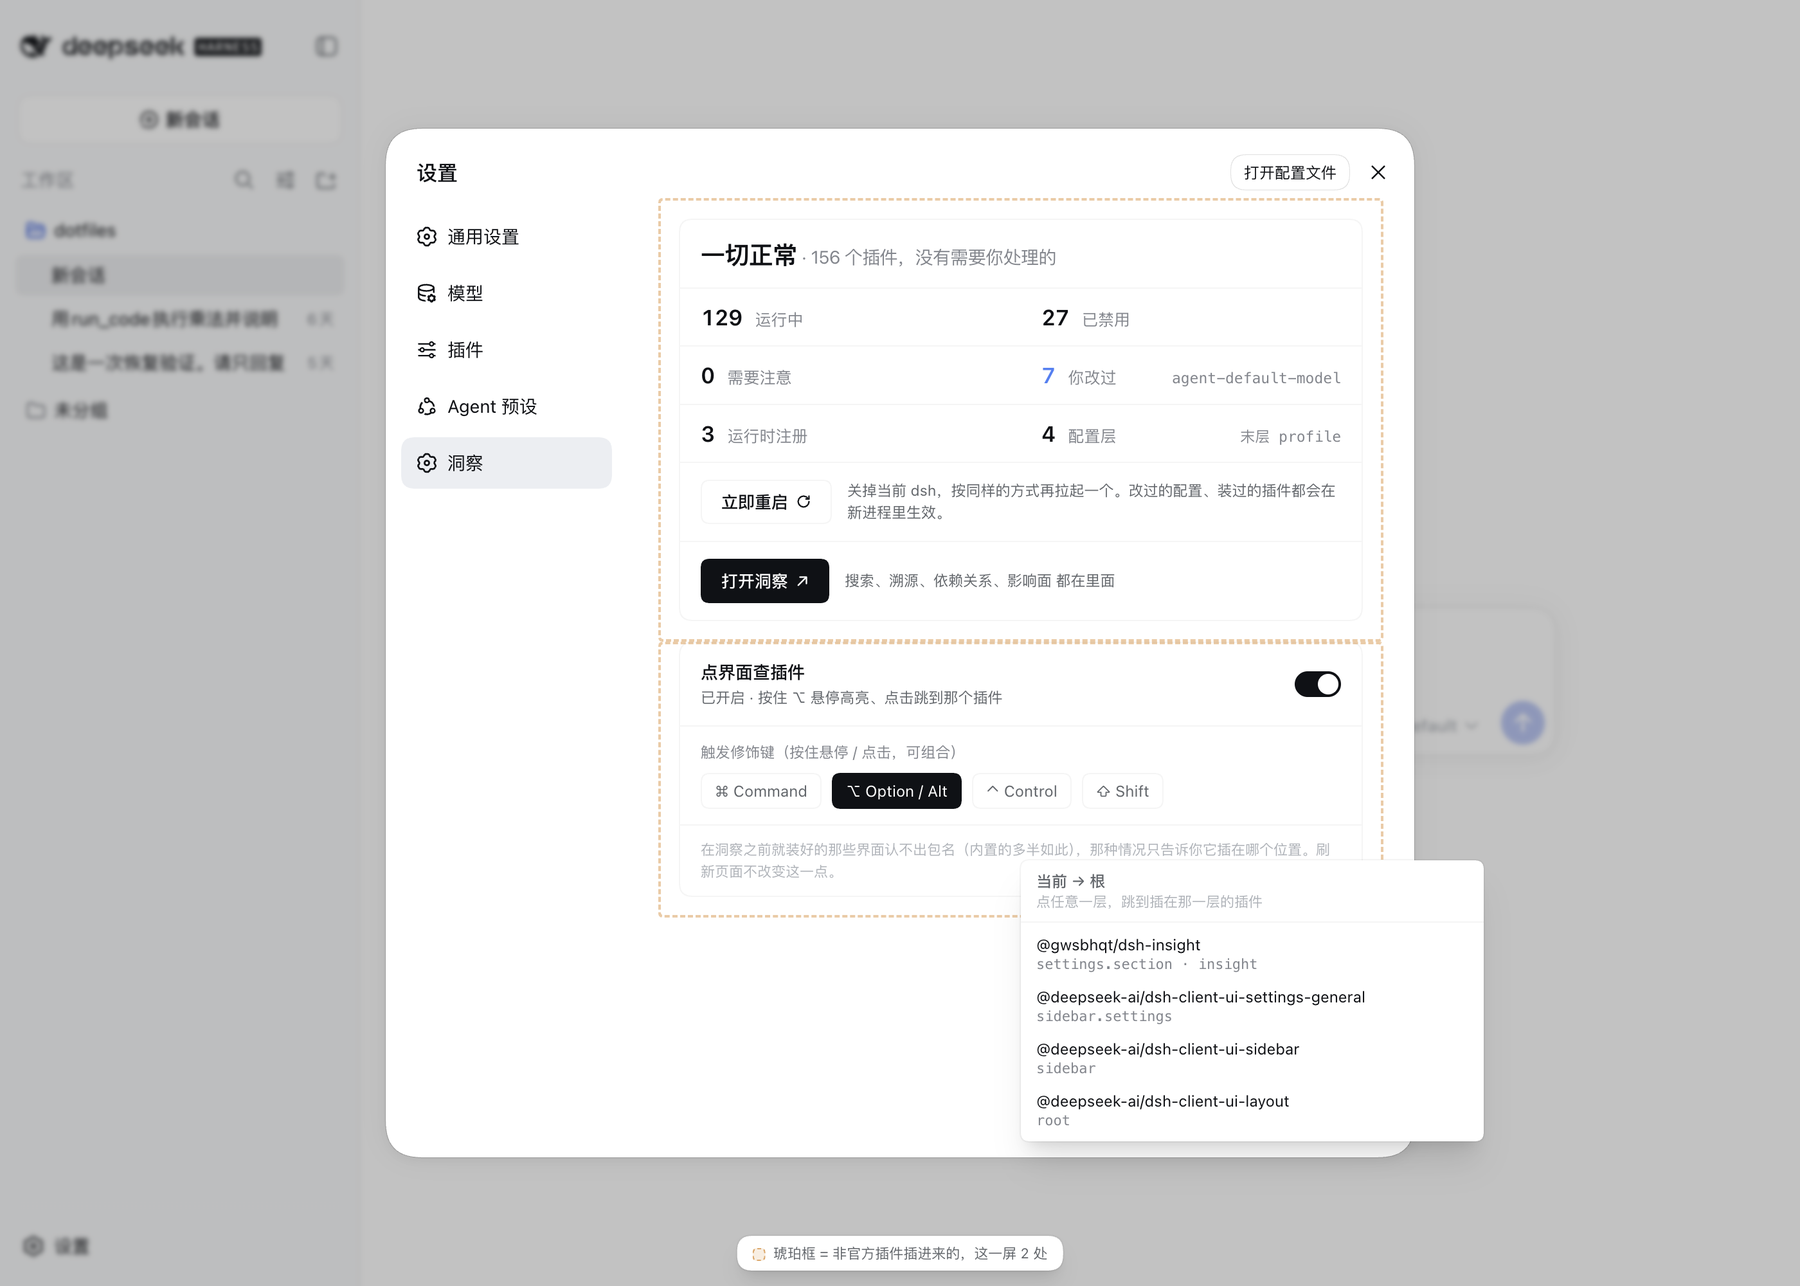Screen dimensions: 1800x1286
Task: Click the 0 需要注意 statistic
Action: (x=746, y=377)
